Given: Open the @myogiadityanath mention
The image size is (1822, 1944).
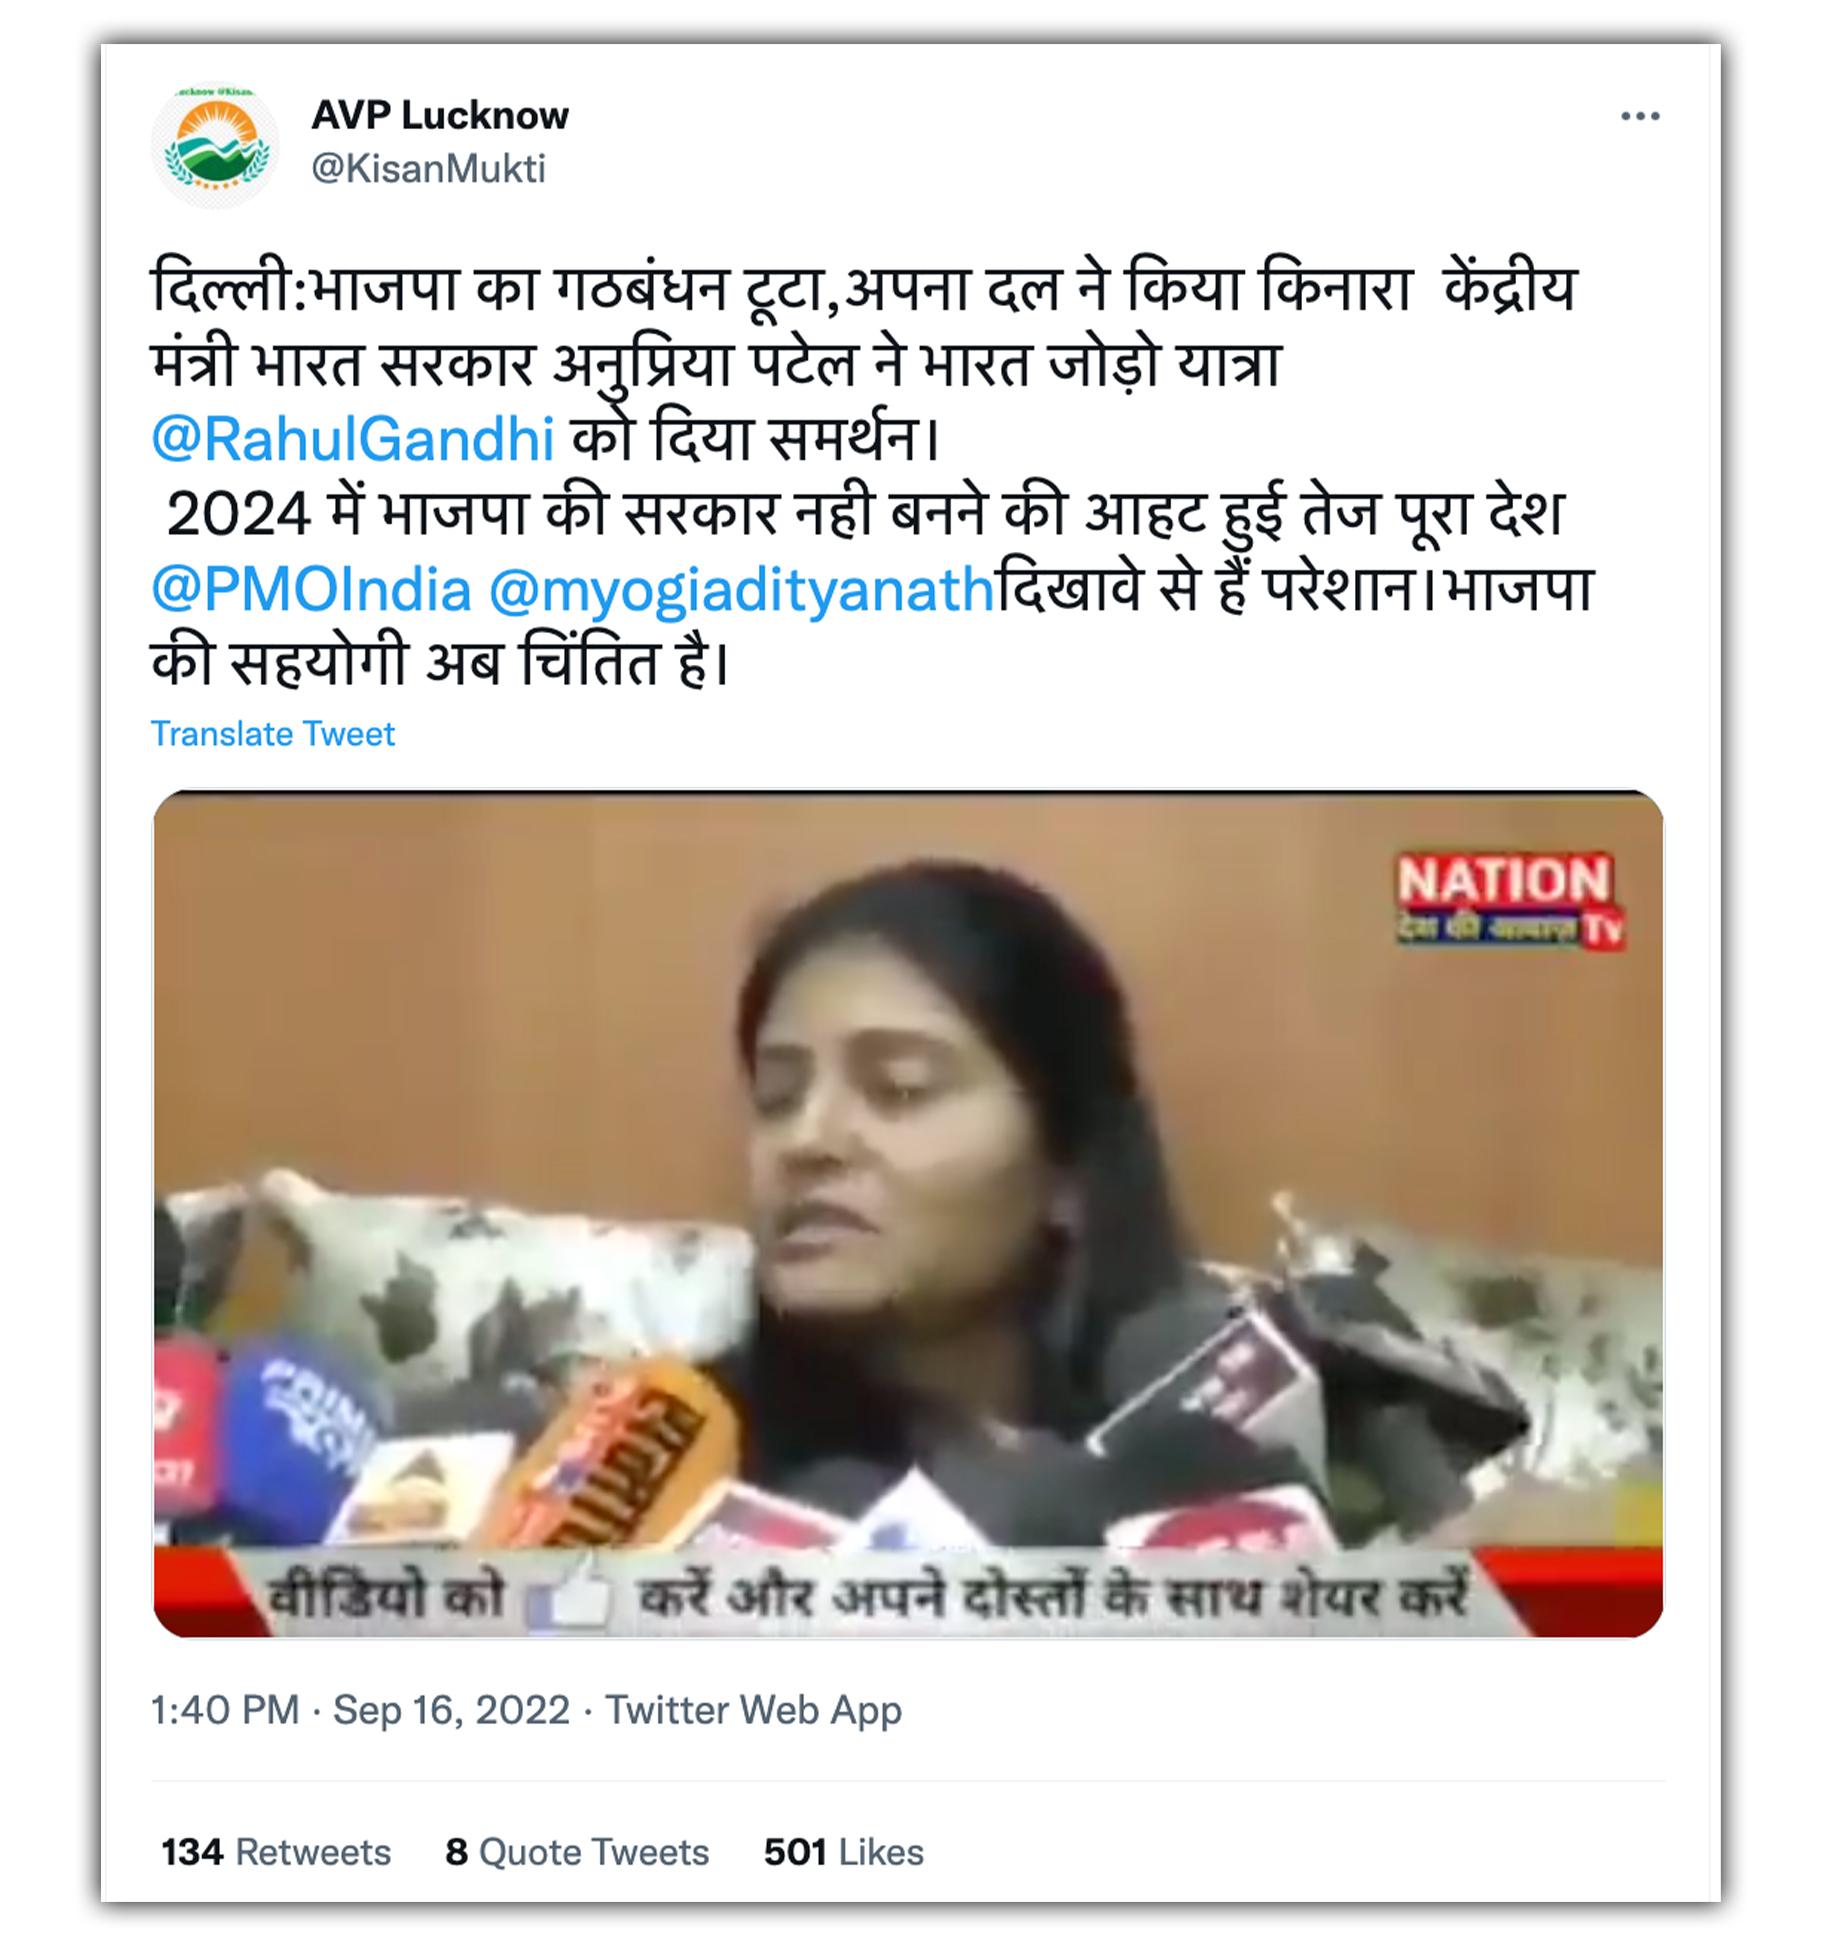Looking at the screenshot, I should 741,589.
